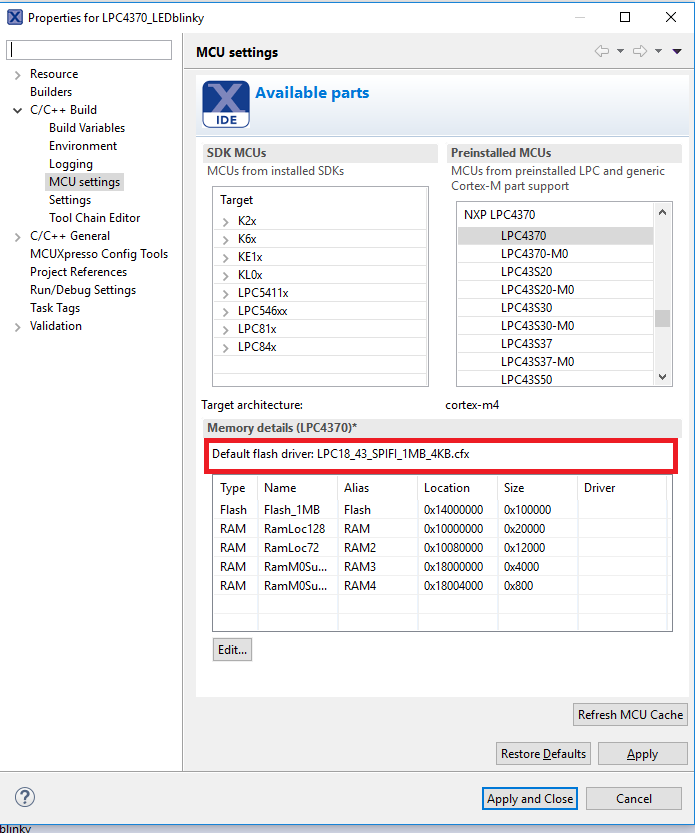695x833 pixels.
Task: Click Restore Defaults button
Action: point(543,754)
